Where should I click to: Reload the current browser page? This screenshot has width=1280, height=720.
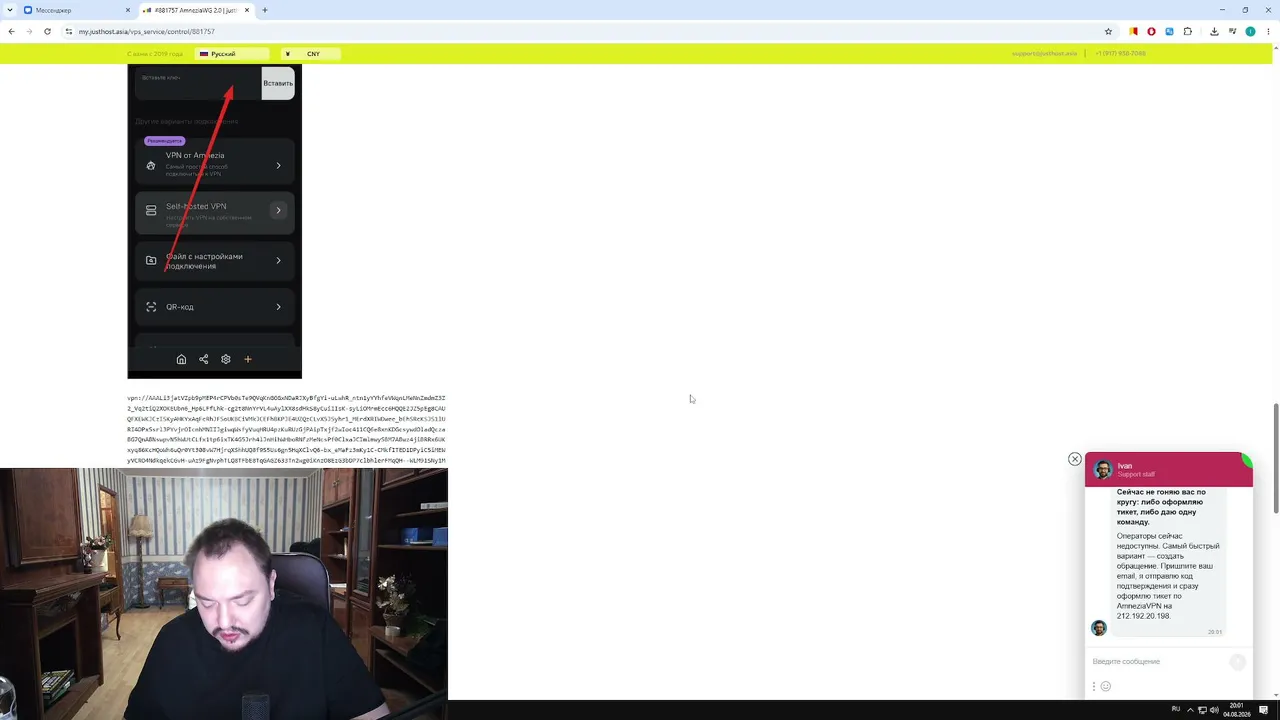click(x=47, y=31)
